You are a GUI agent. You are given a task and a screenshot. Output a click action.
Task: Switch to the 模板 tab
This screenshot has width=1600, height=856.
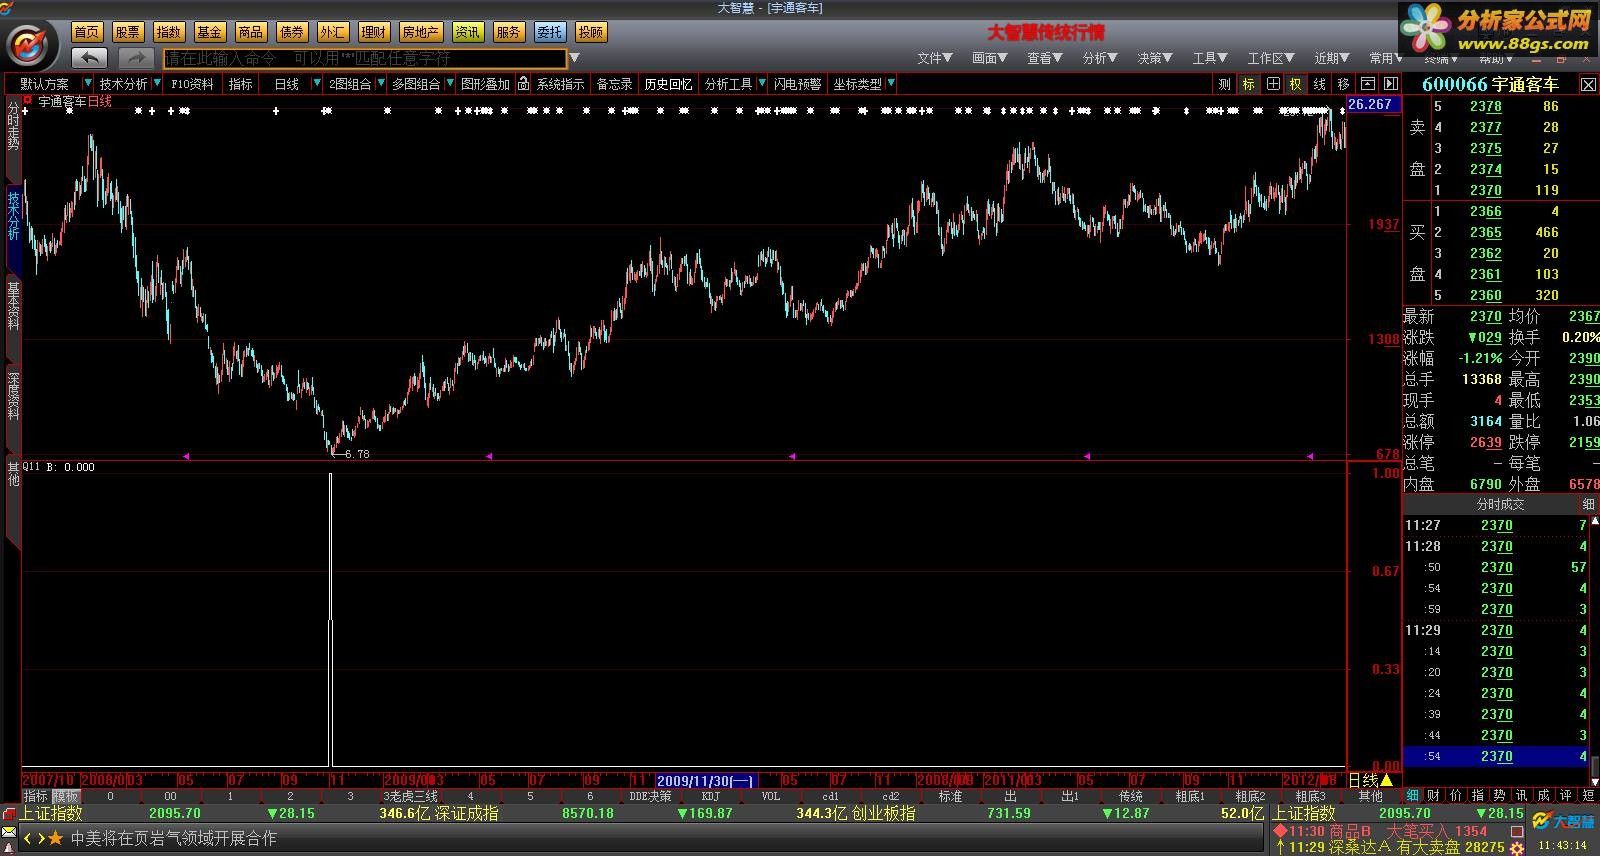[65, 796]
